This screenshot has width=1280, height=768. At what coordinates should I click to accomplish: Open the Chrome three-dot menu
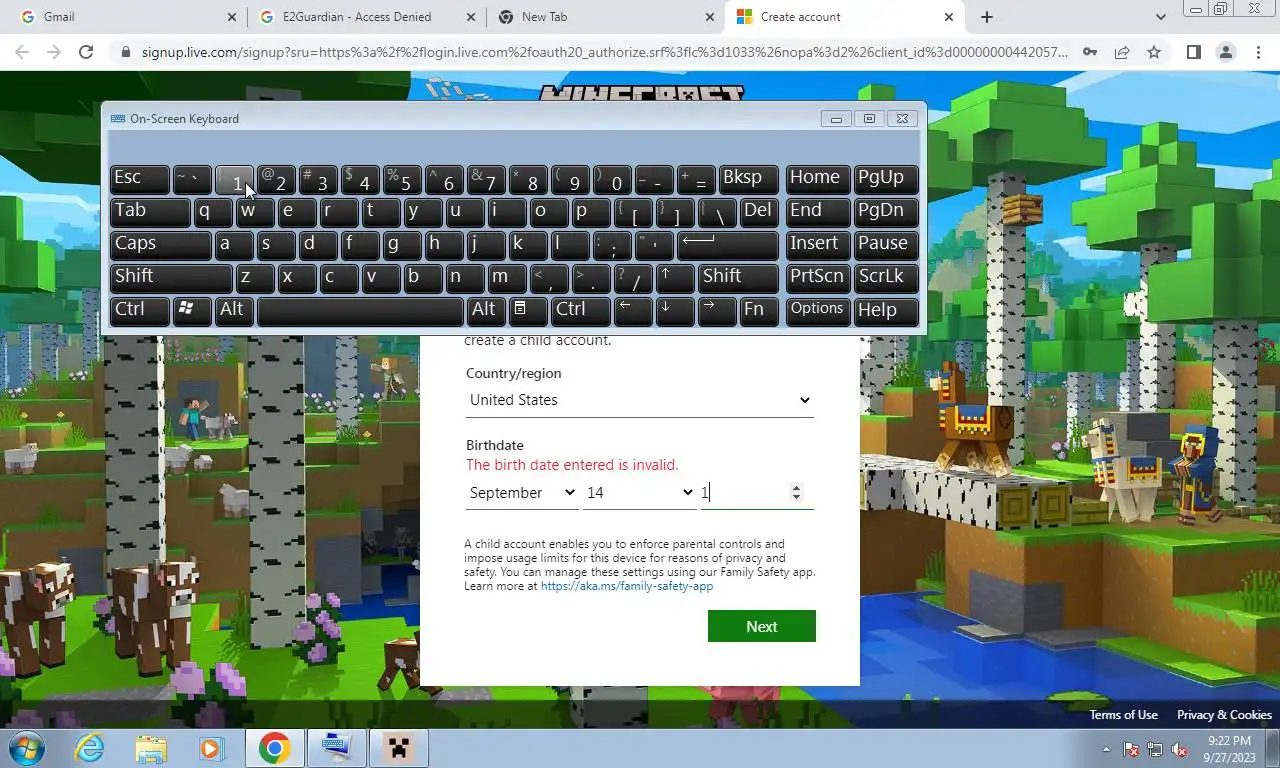pos(1258,52)
